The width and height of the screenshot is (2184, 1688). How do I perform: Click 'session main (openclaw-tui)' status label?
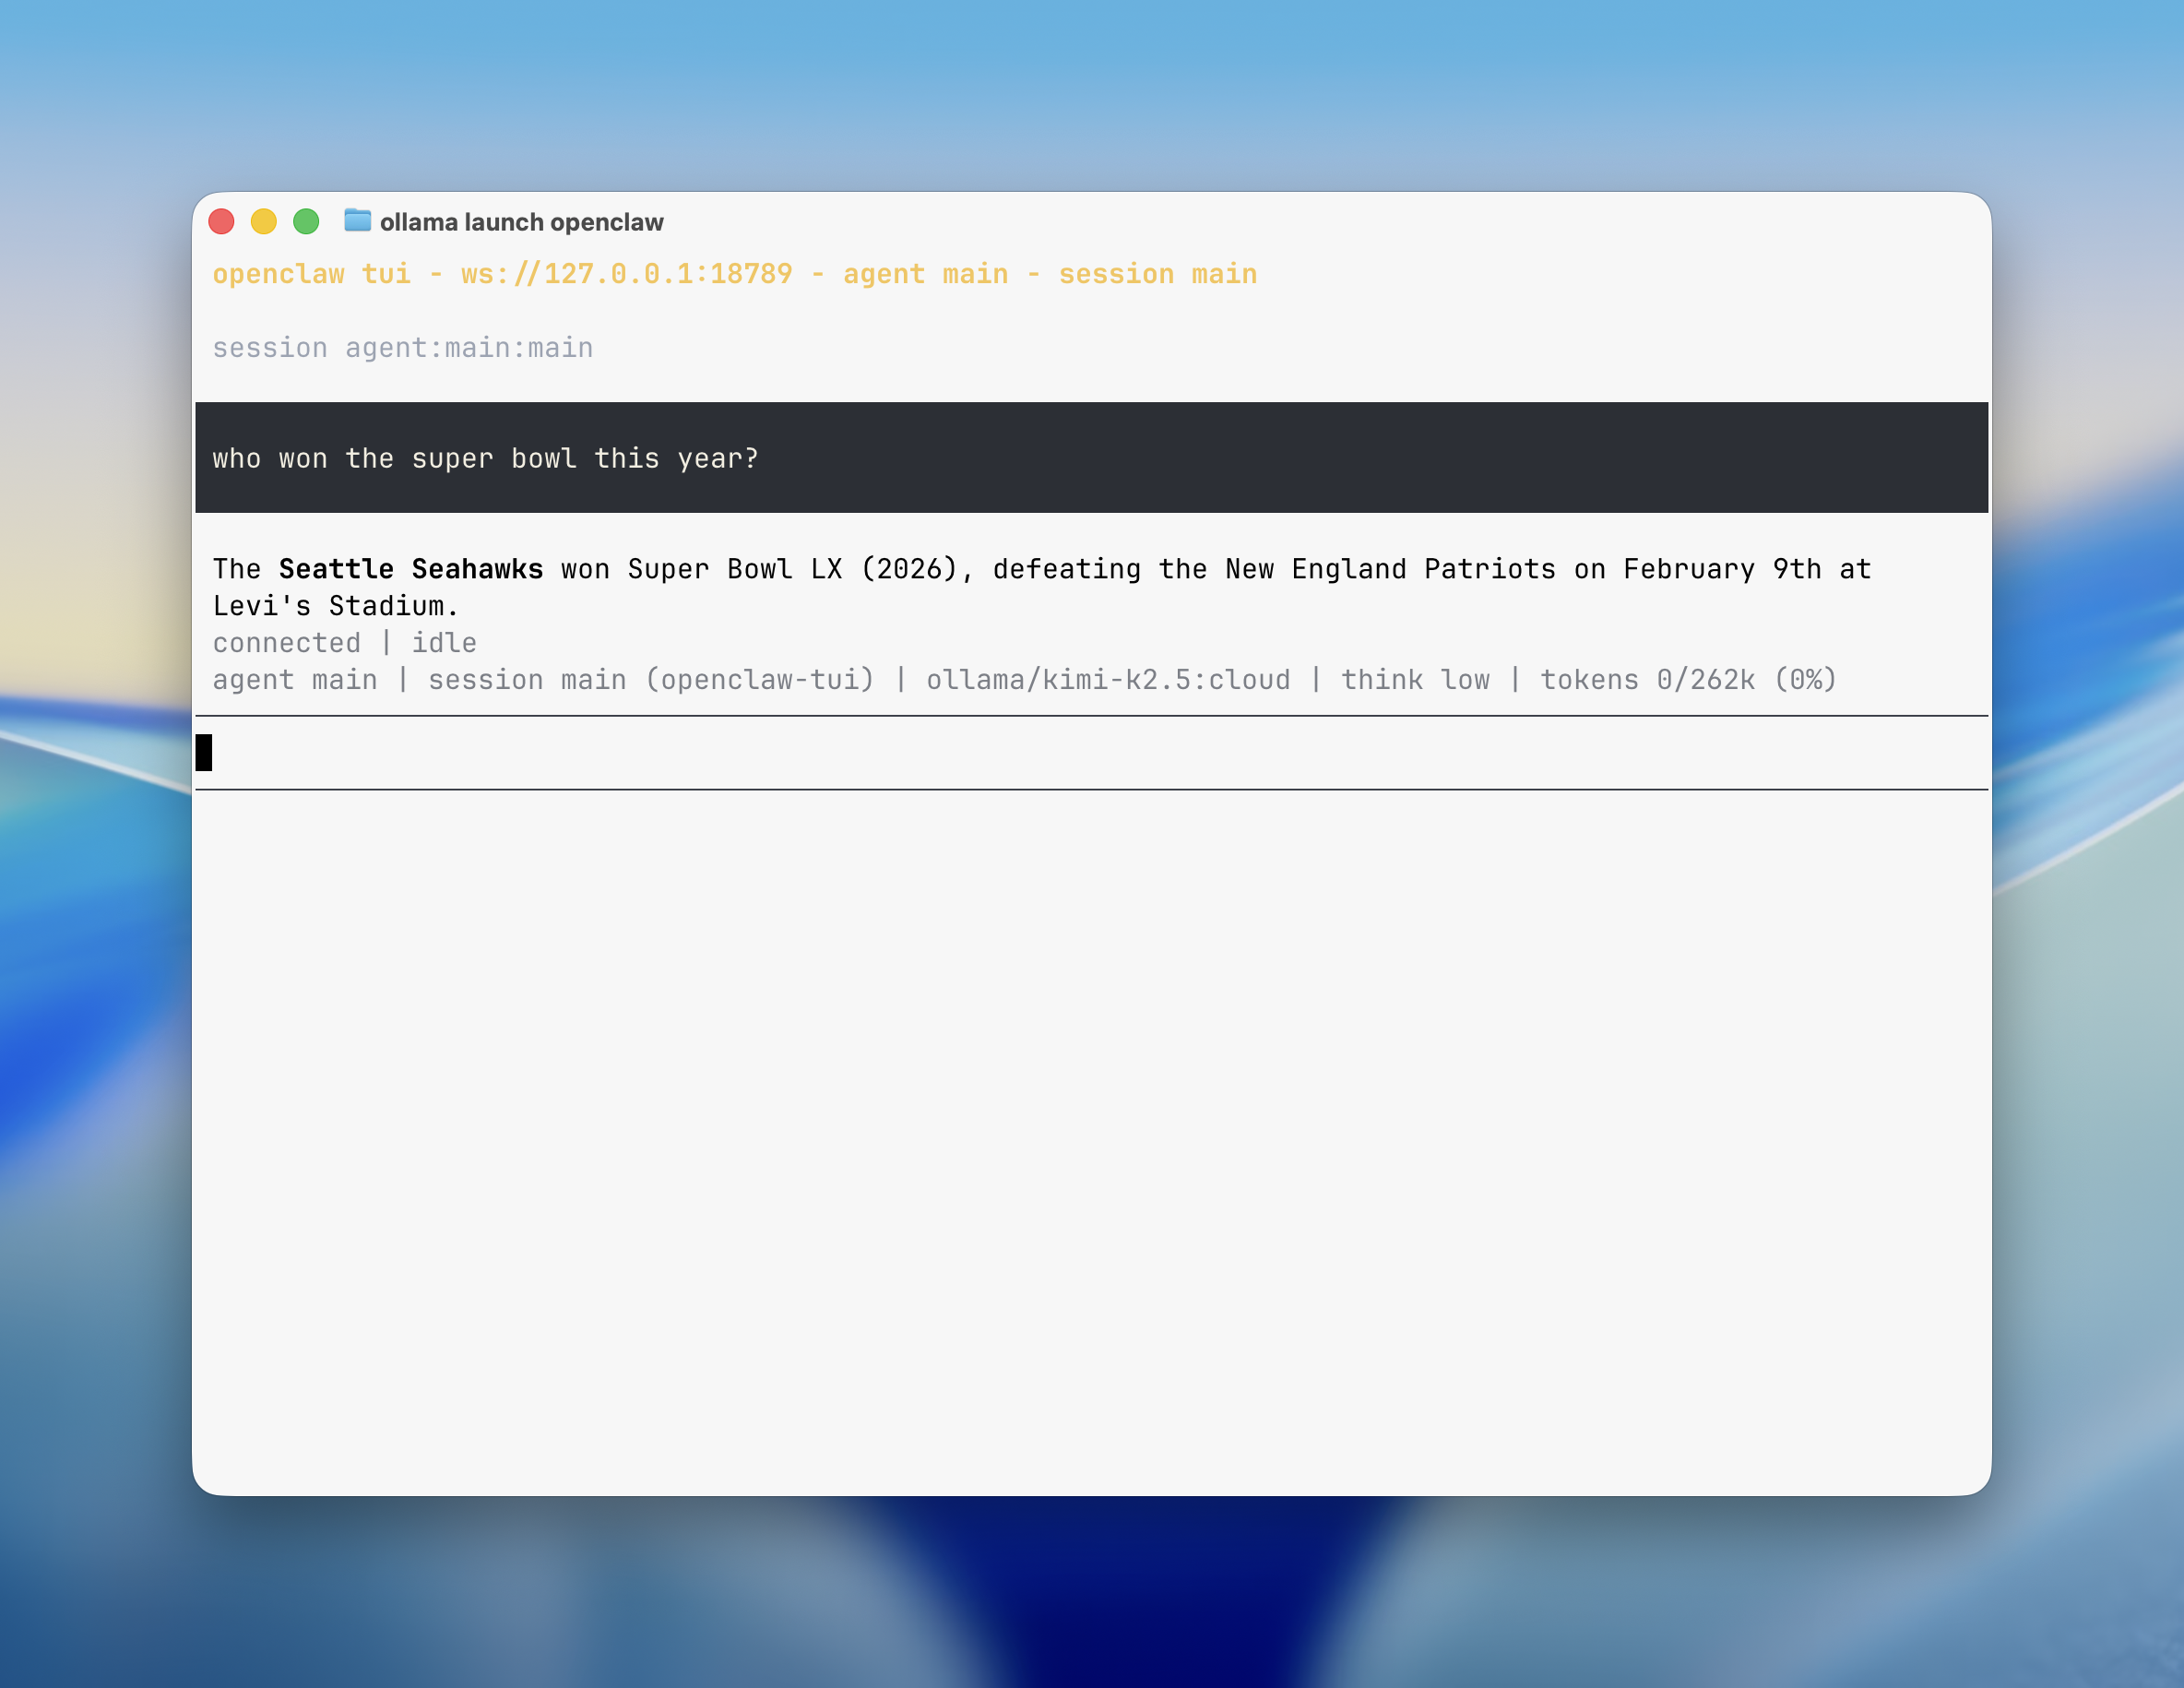[651, 680]
